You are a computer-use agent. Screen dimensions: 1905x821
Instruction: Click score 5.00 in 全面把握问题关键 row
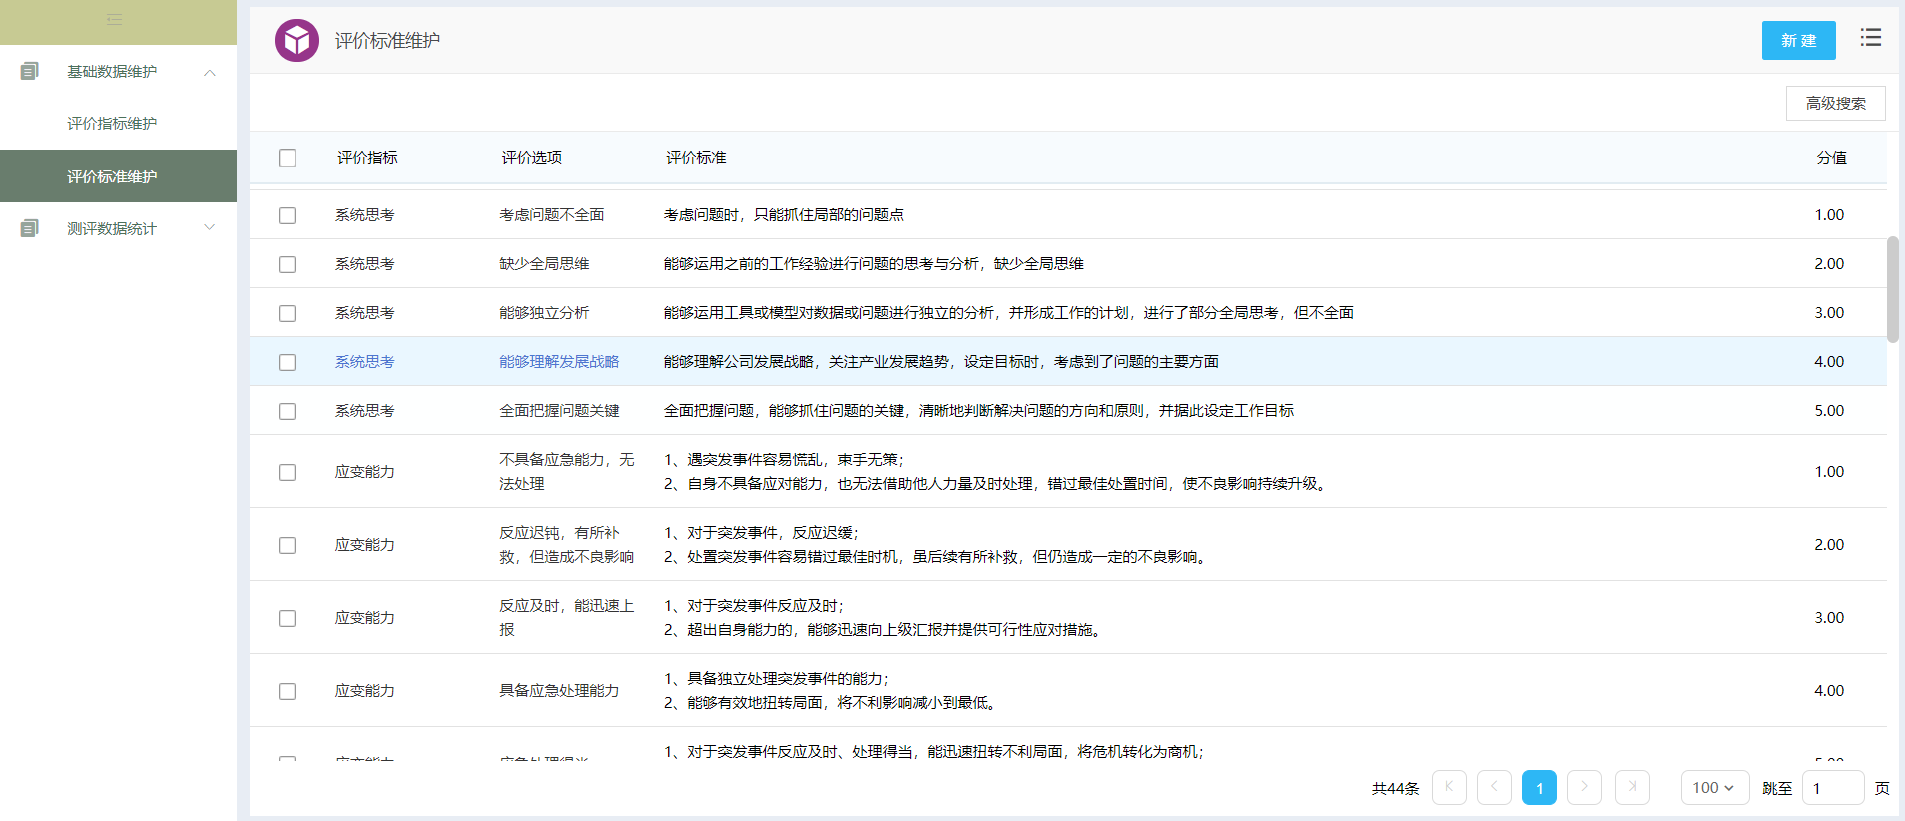coord(1829,411)
